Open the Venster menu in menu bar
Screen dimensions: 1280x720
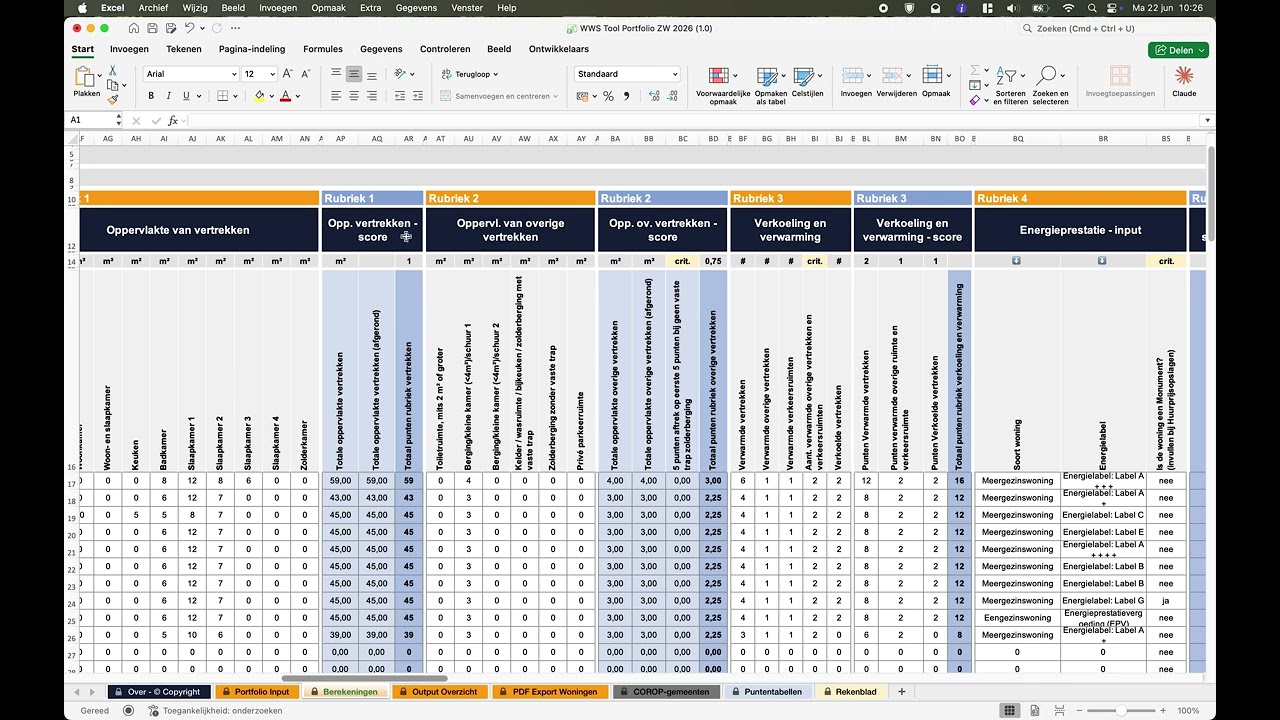[x=467, y=8]
